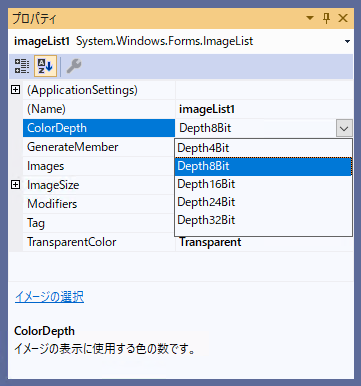Select the Modifiers property row
361x386 pixels.
point(99,204)
